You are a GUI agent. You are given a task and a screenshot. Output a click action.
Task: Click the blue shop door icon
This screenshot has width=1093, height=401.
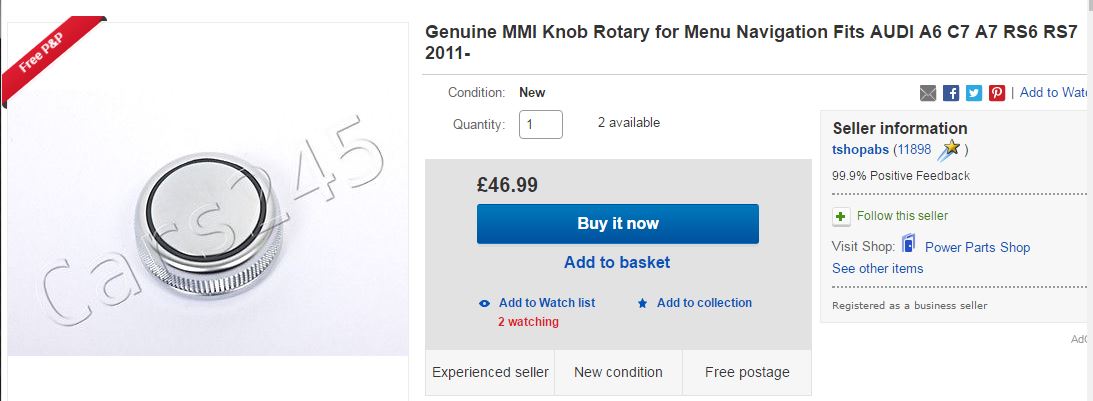(x=909, y=245)
